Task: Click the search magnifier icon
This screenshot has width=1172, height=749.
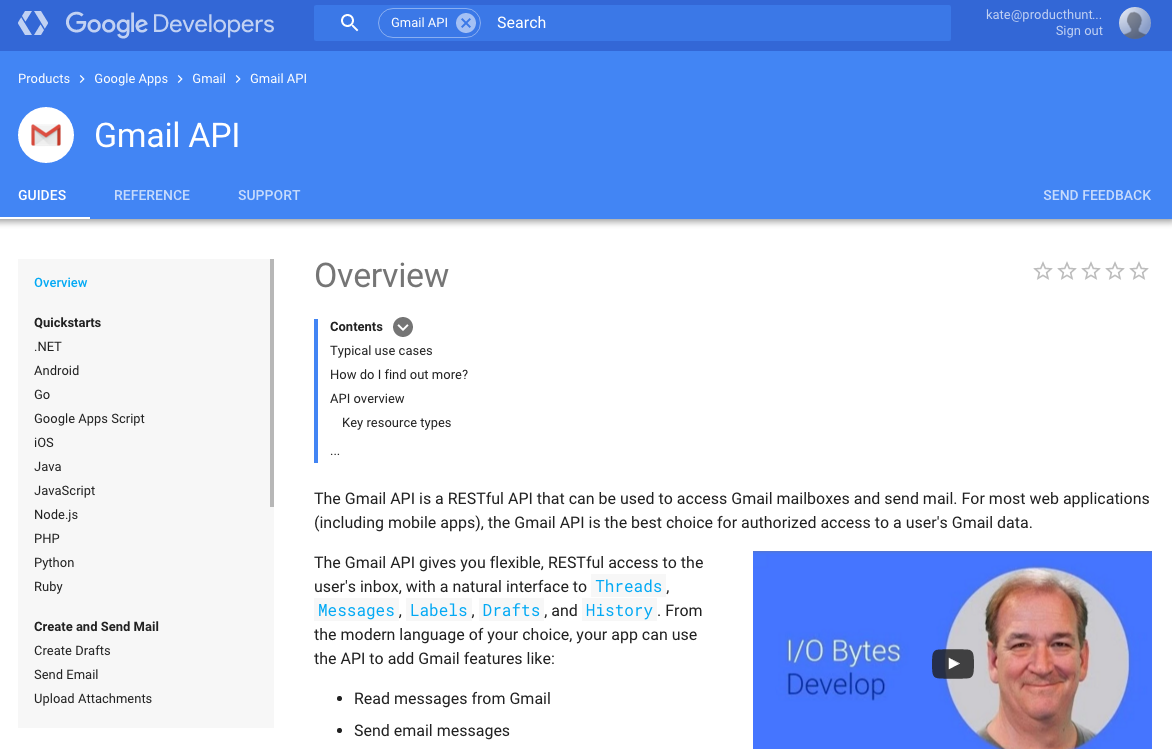Action: click(349, 22)
